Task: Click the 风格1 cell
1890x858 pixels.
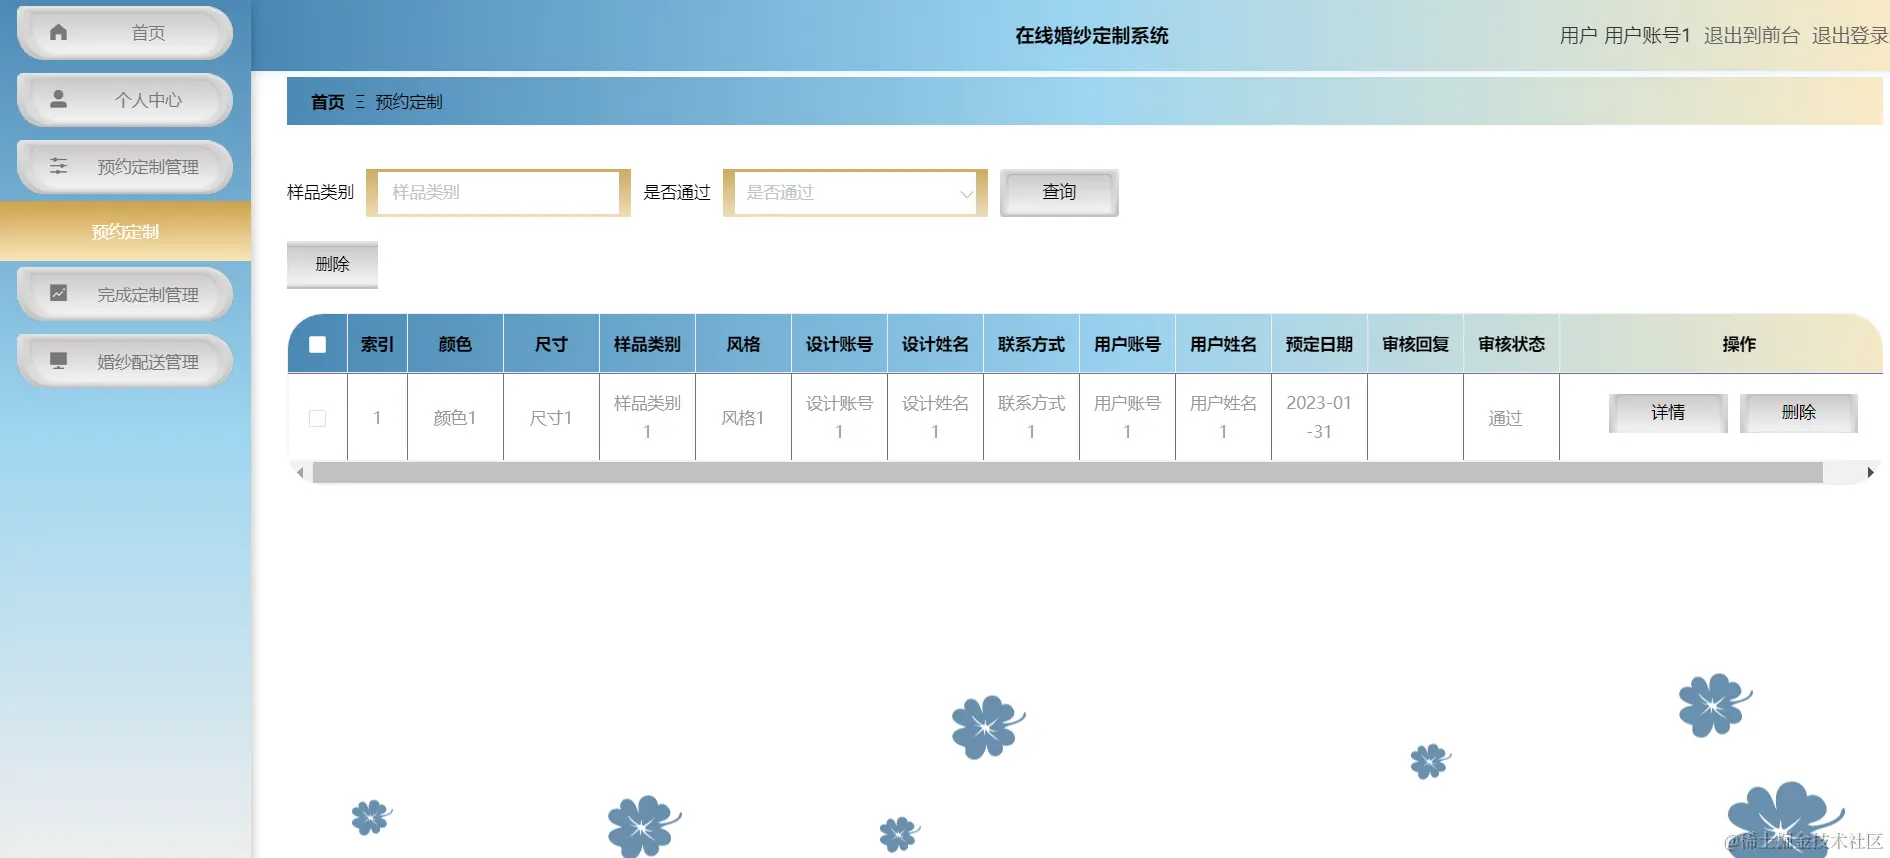Action: 743,418
